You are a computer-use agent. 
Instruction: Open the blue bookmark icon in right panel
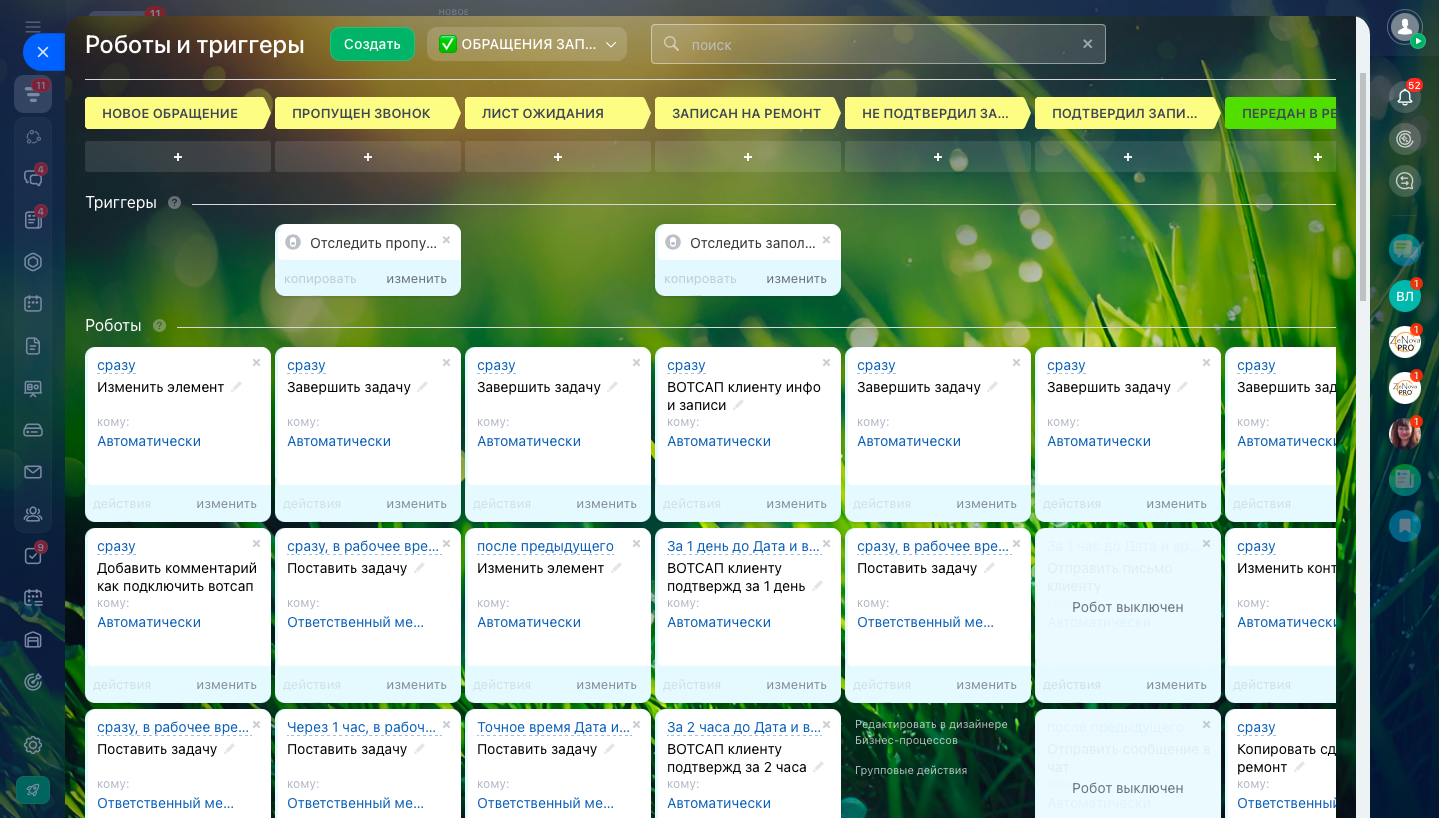pos(1405,526)
